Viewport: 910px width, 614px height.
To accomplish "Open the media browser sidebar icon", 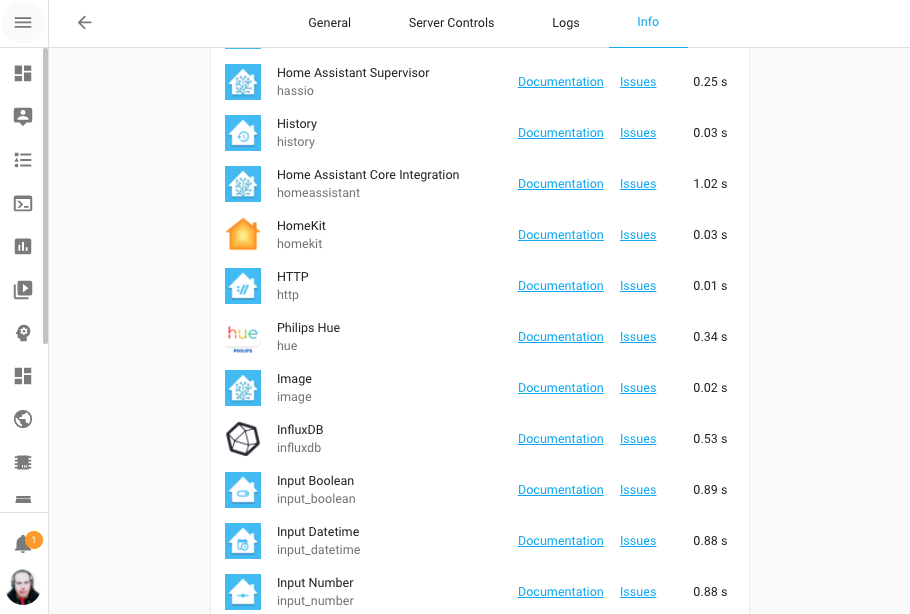I will [23, 289].
